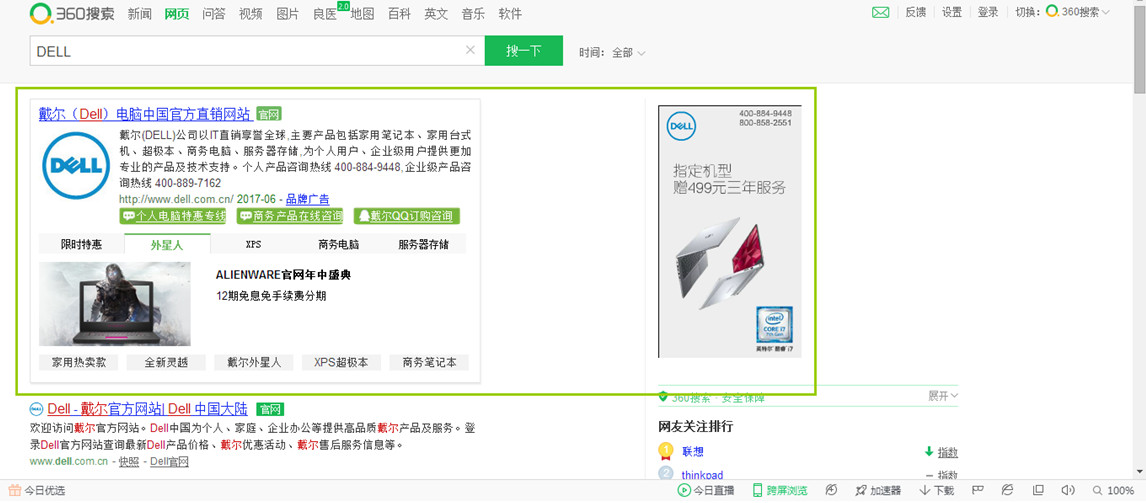Expand the 展开 section on the right
Image resolution: width=1146 pixels, height=503 pixels.
[944, 396]
